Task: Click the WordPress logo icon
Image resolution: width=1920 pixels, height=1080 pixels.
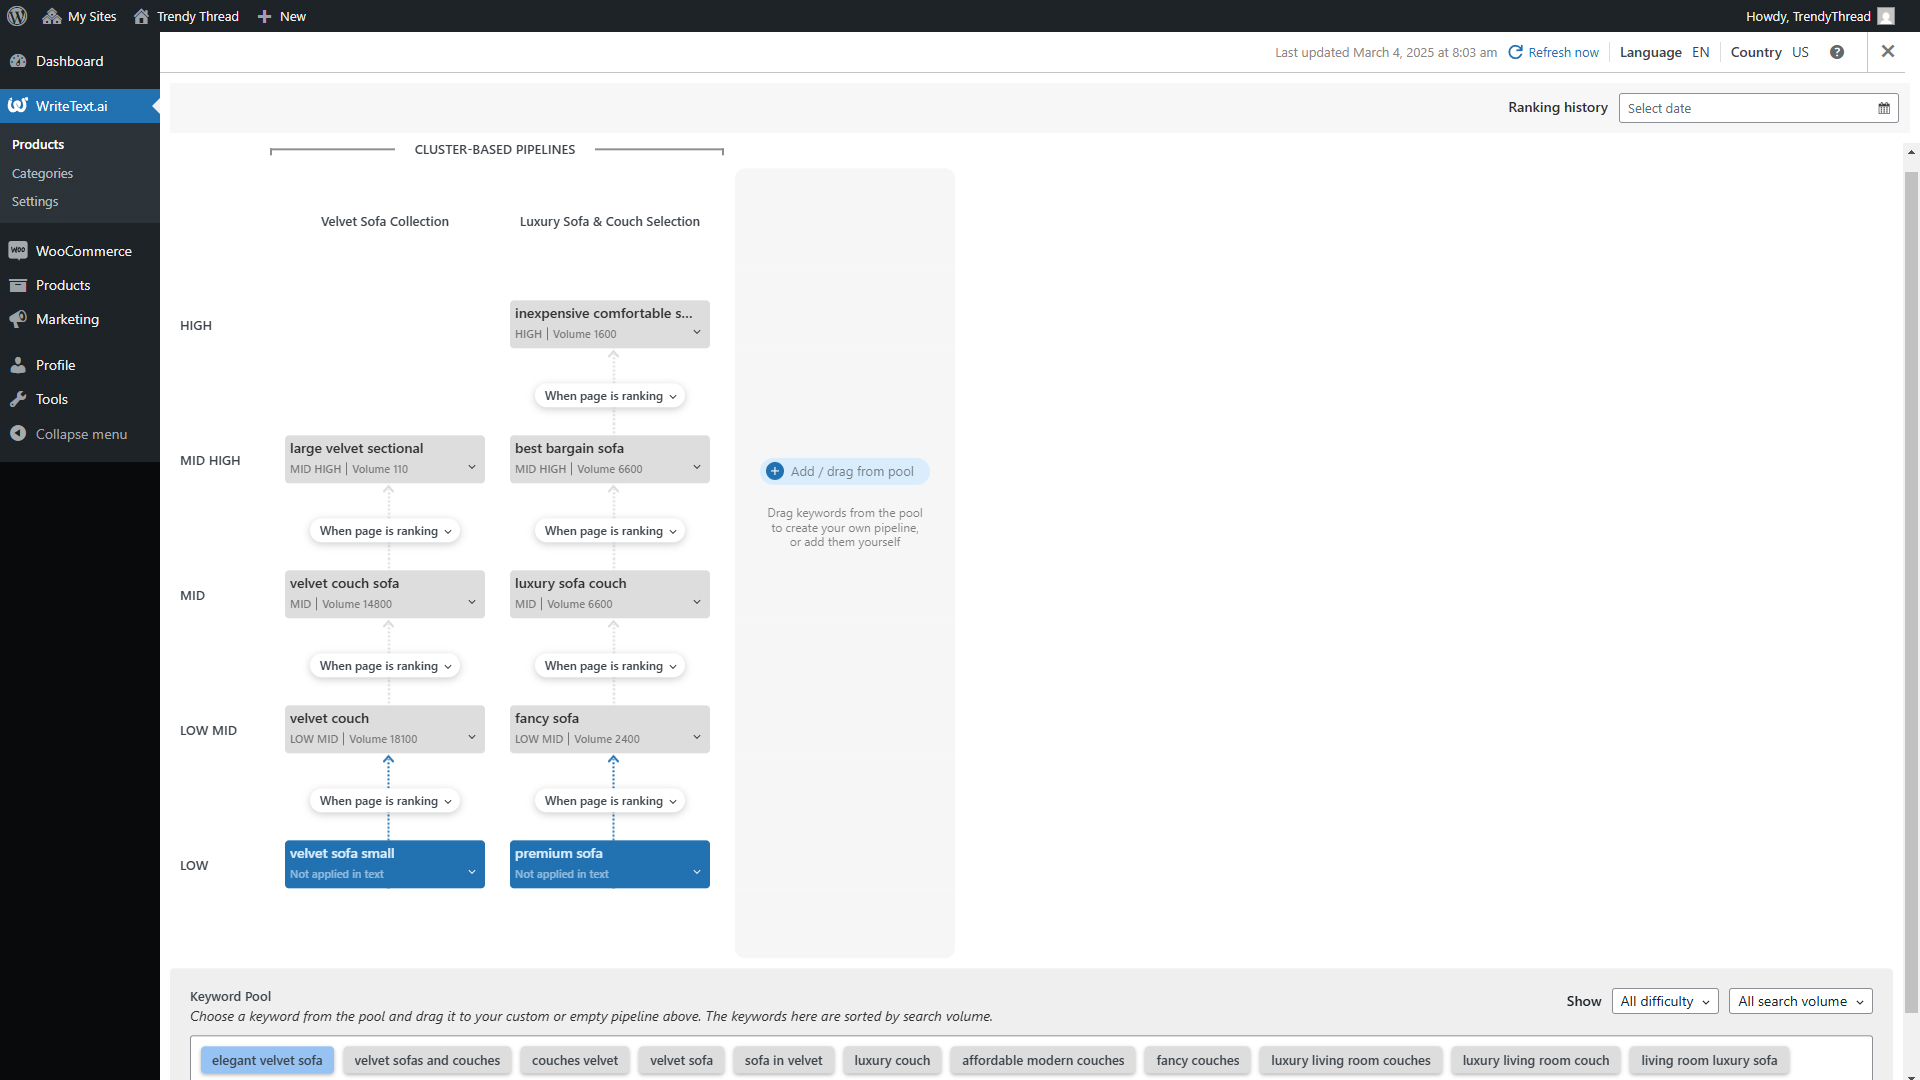Action: pyautogui.click(x=17, y=16)
